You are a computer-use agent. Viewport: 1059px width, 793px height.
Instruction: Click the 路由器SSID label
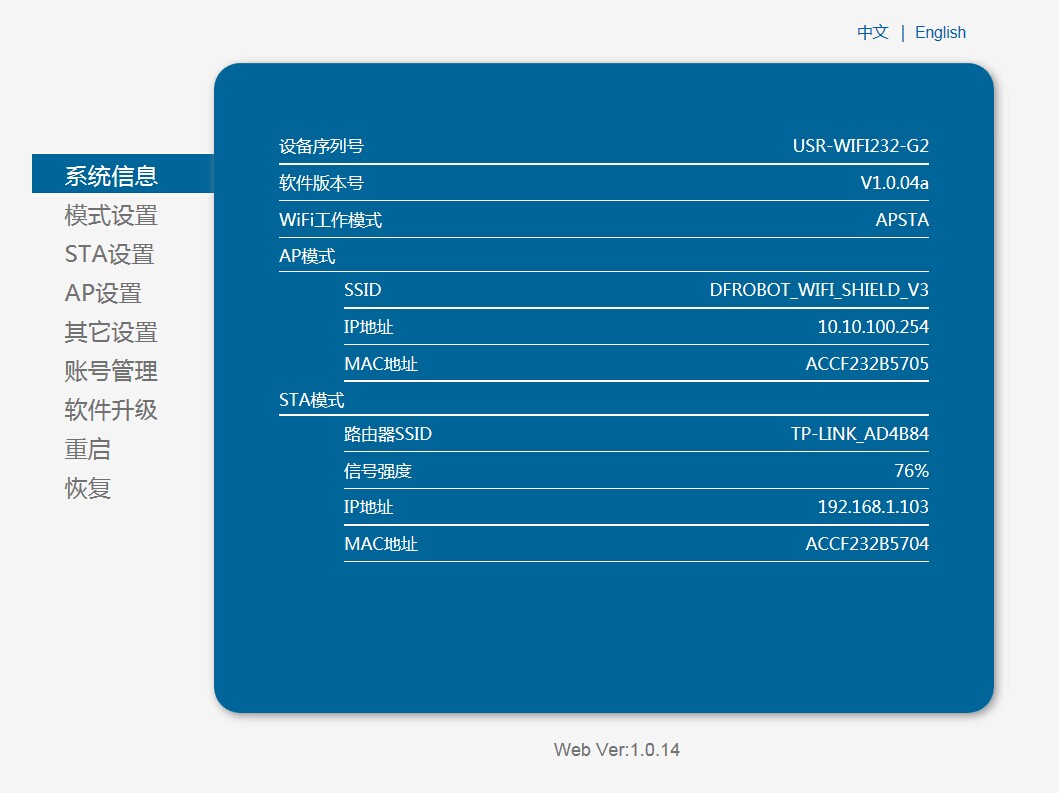pyautogui.click(x=388, y=434)
